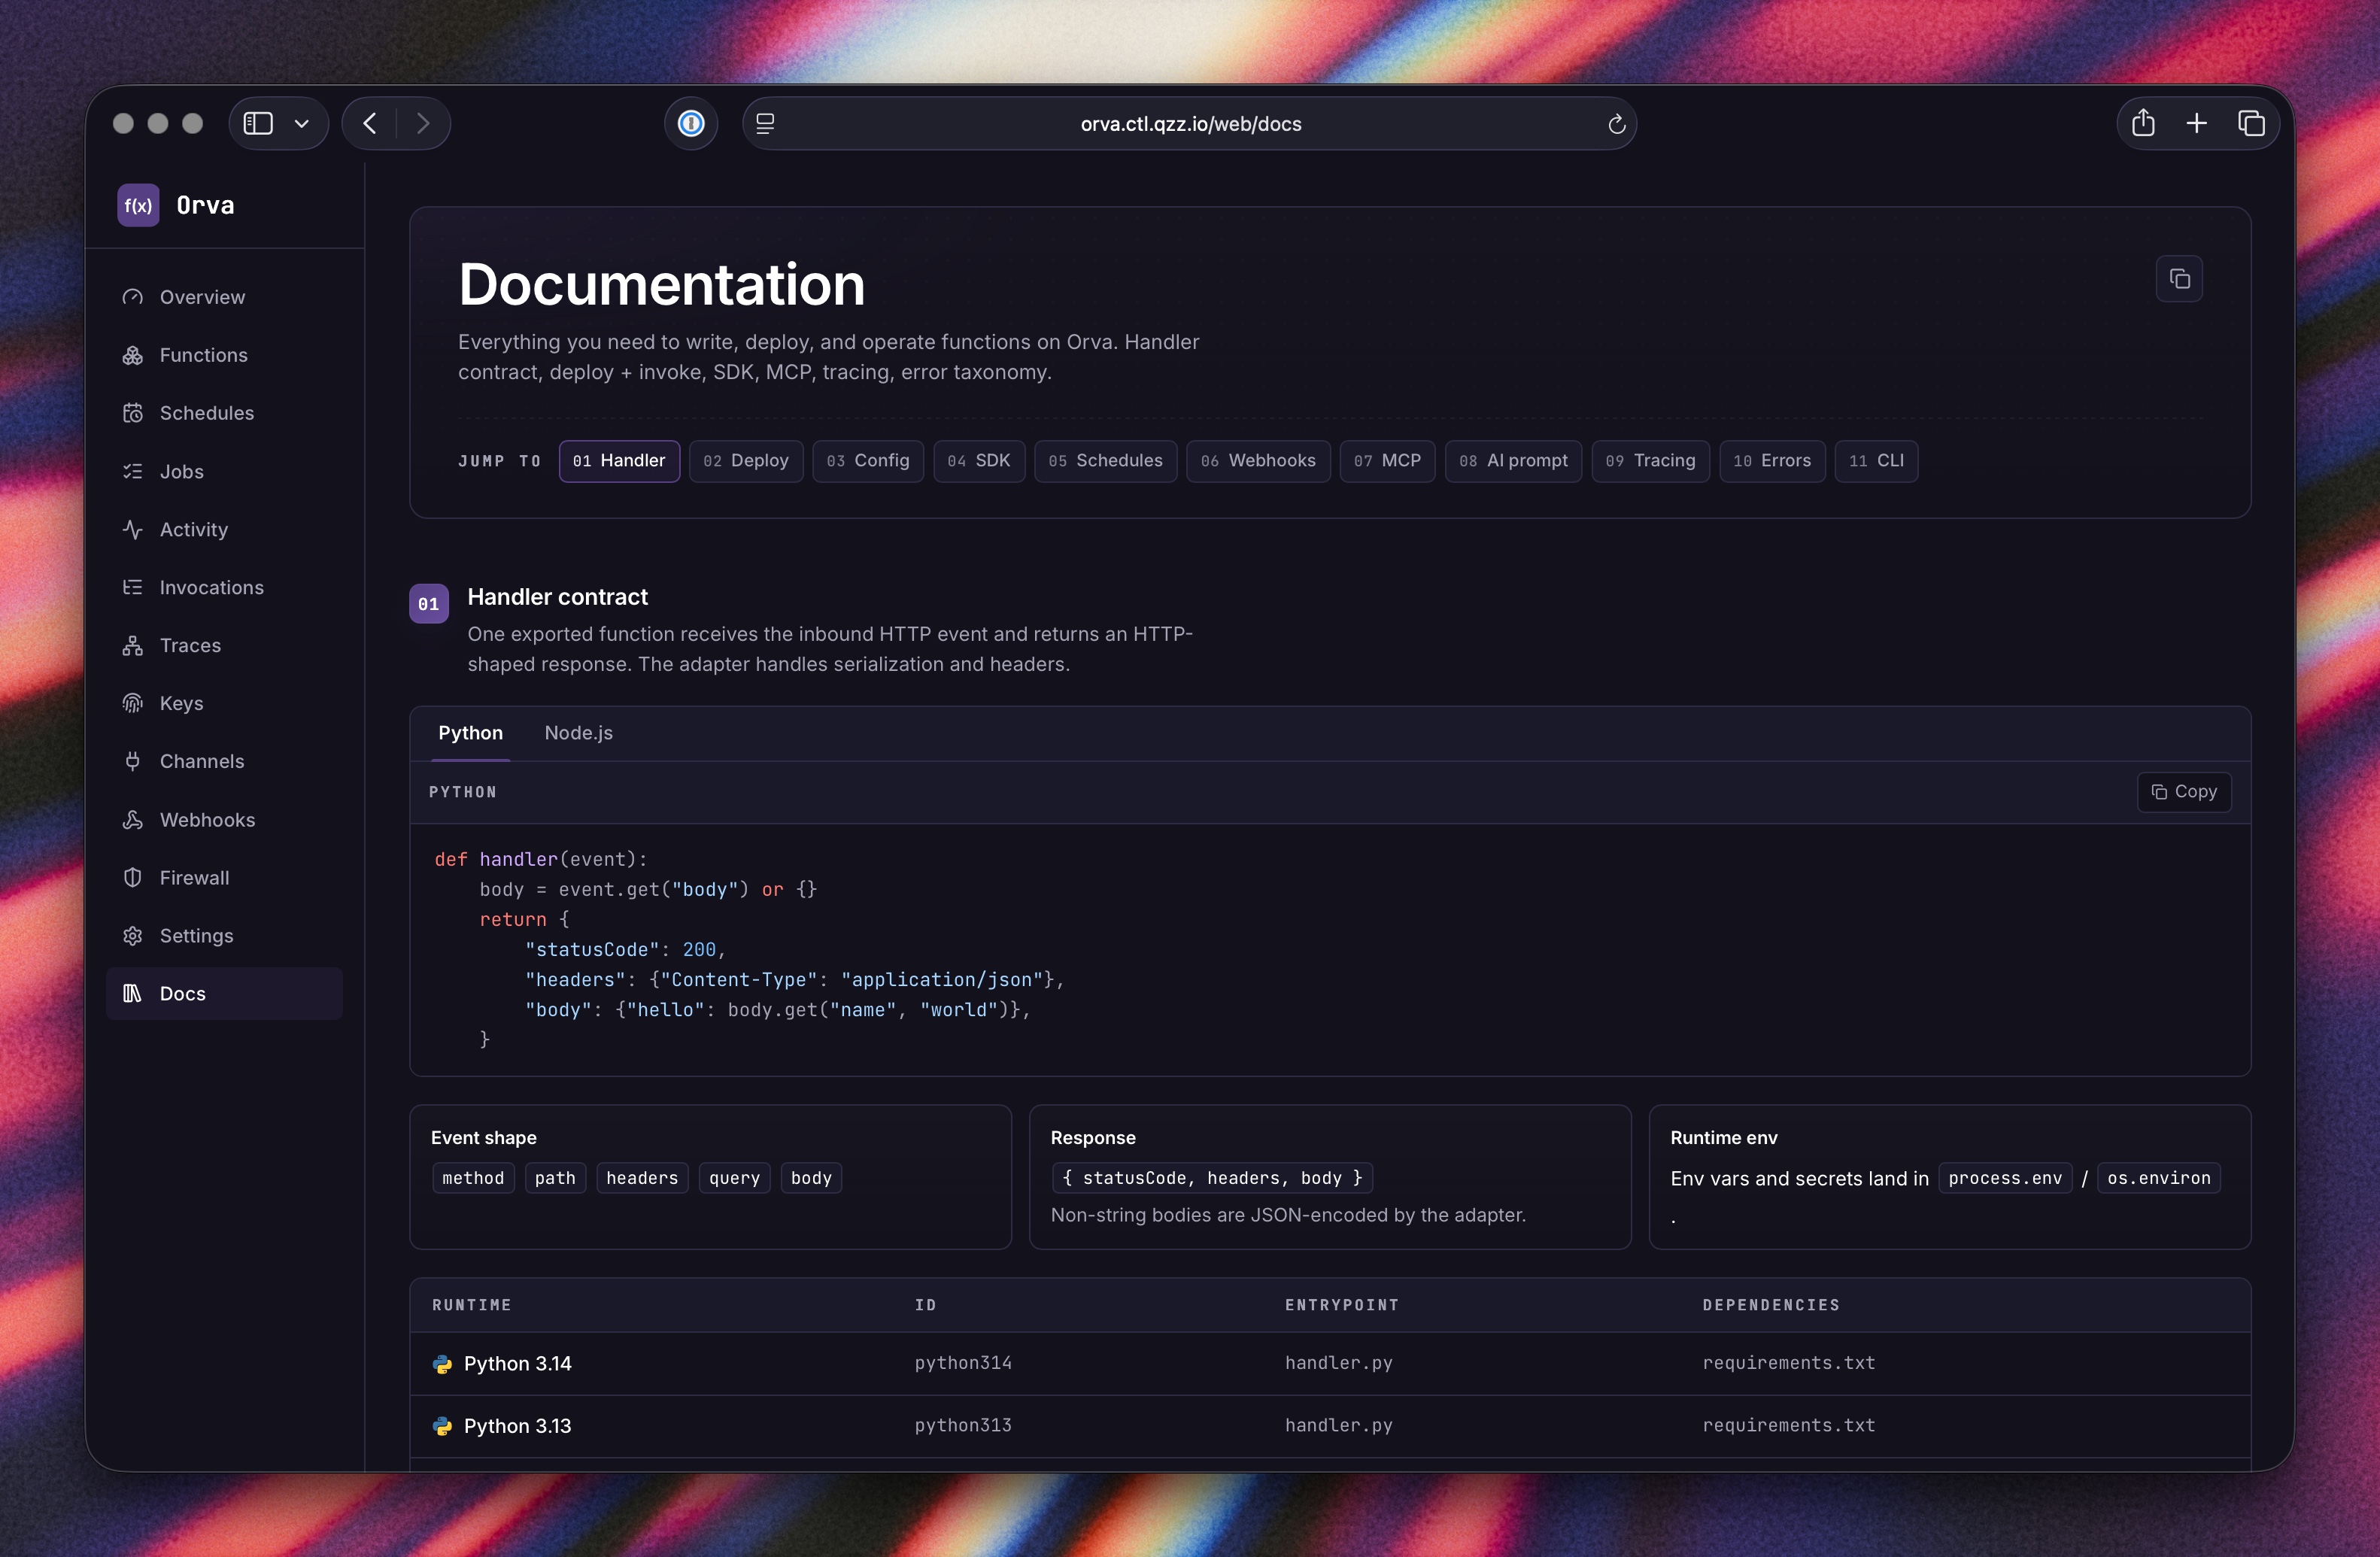This screenshot has height=1557, width=2380.
Task: Click the Orva f(x) logo icon
Action: [138, 205]
